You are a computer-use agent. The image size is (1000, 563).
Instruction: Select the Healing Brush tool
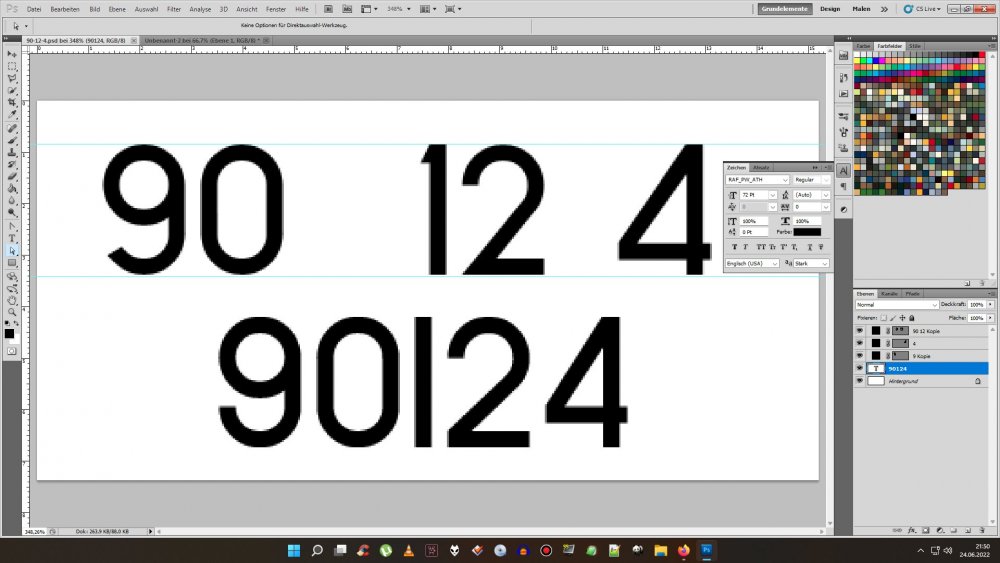(12, 129)
